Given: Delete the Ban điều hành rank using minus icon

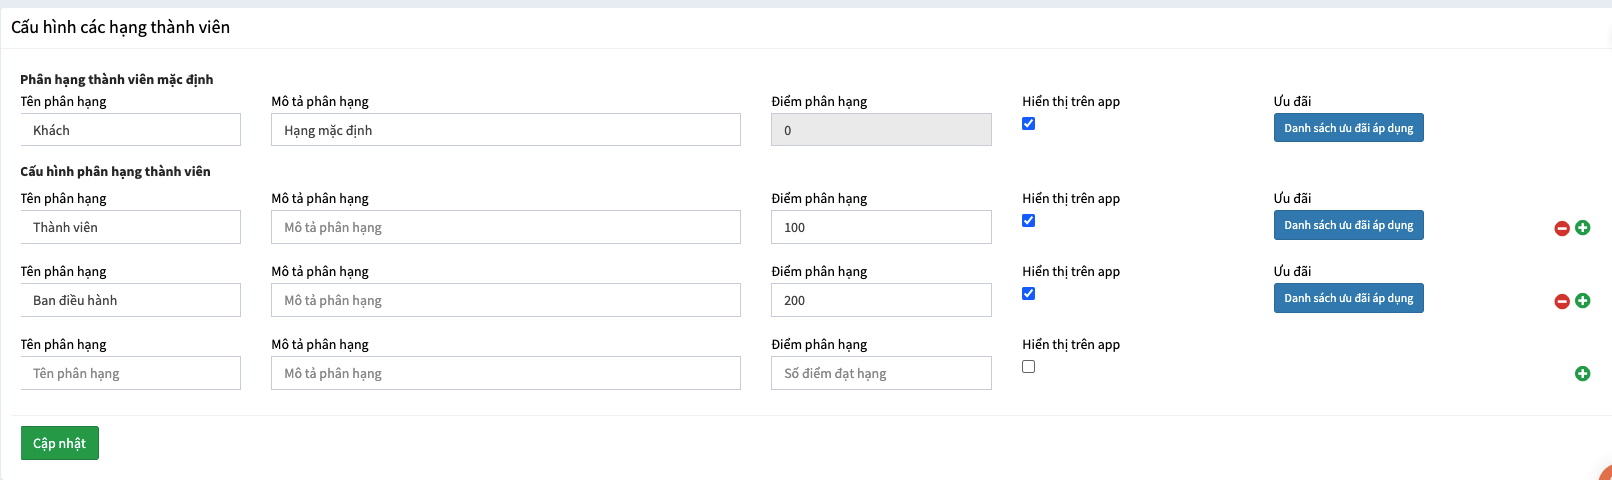Looking at the screenshot, I should pyautogui.click(x=1561, y=301).
